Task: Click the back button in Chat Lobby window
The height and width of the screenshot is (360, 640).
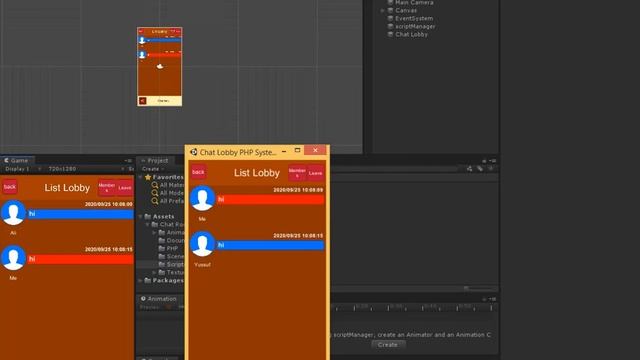Action: [x=198, y=172]
